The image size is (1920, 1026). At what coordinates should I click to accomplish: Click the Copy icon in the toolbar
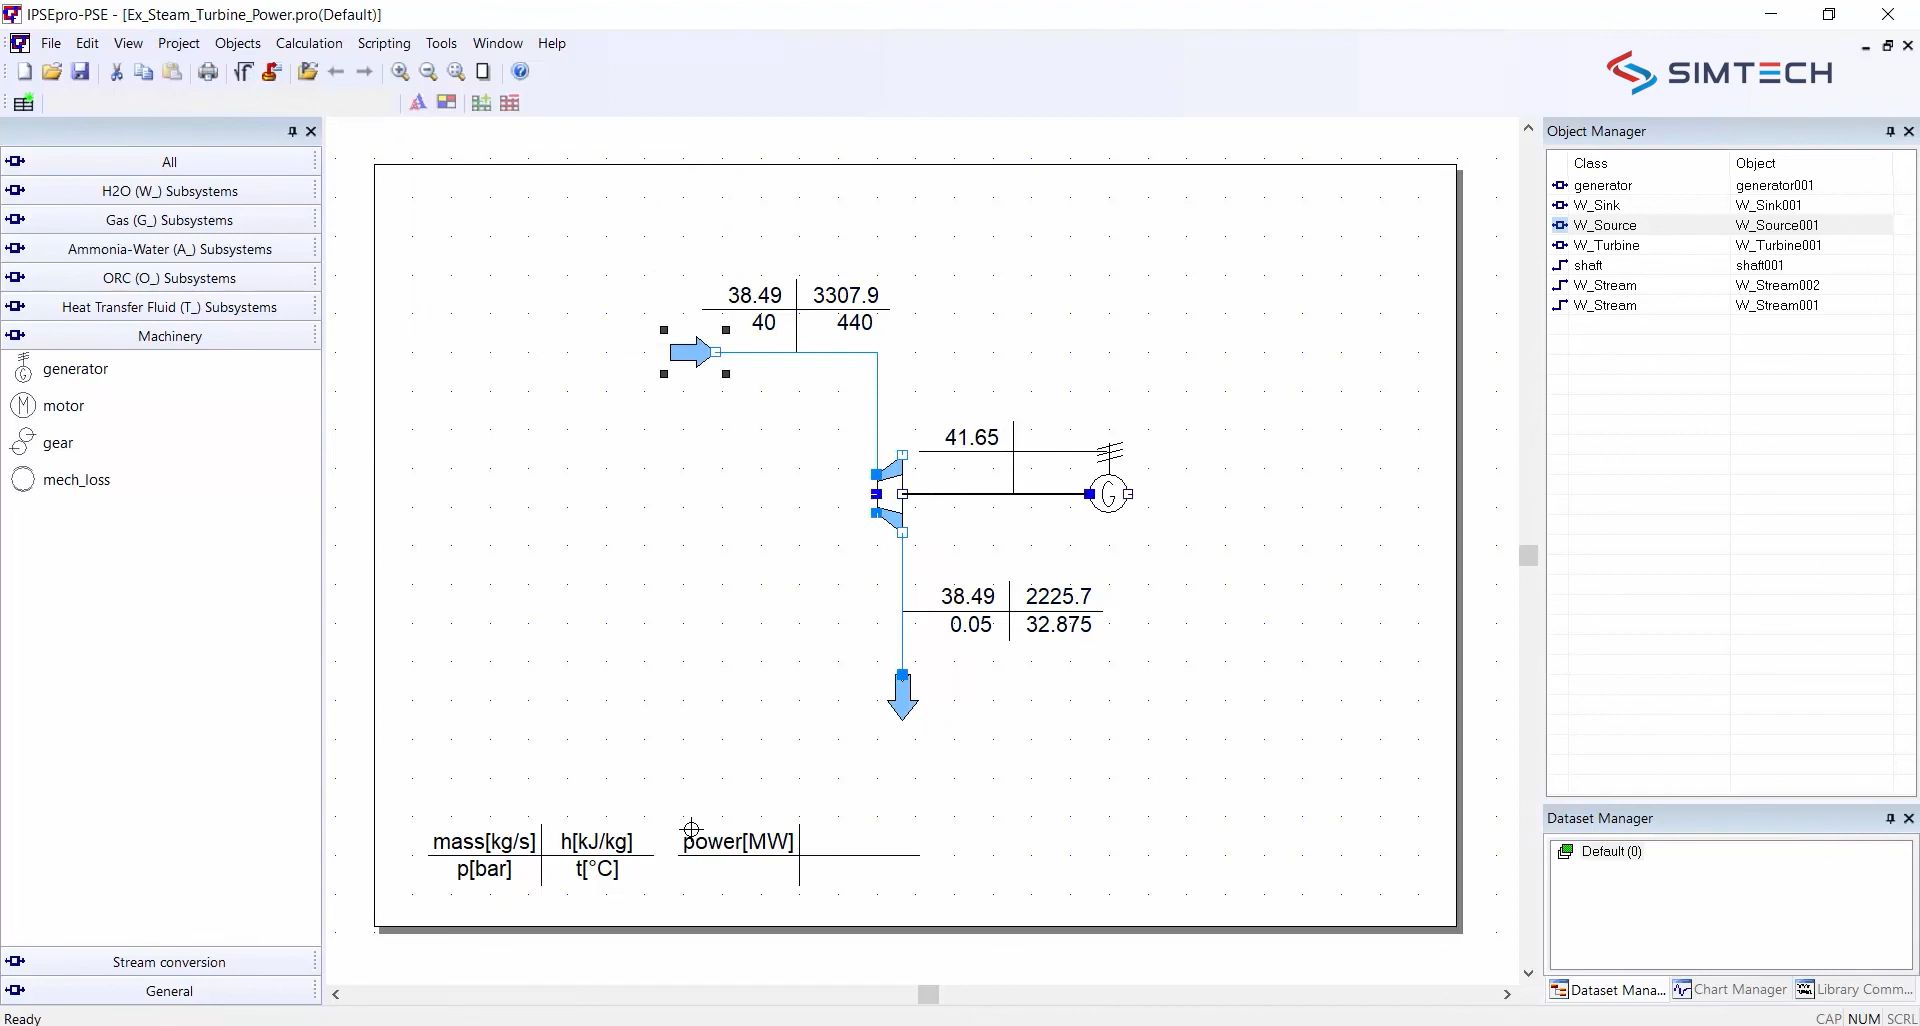[x=144, y=72]
